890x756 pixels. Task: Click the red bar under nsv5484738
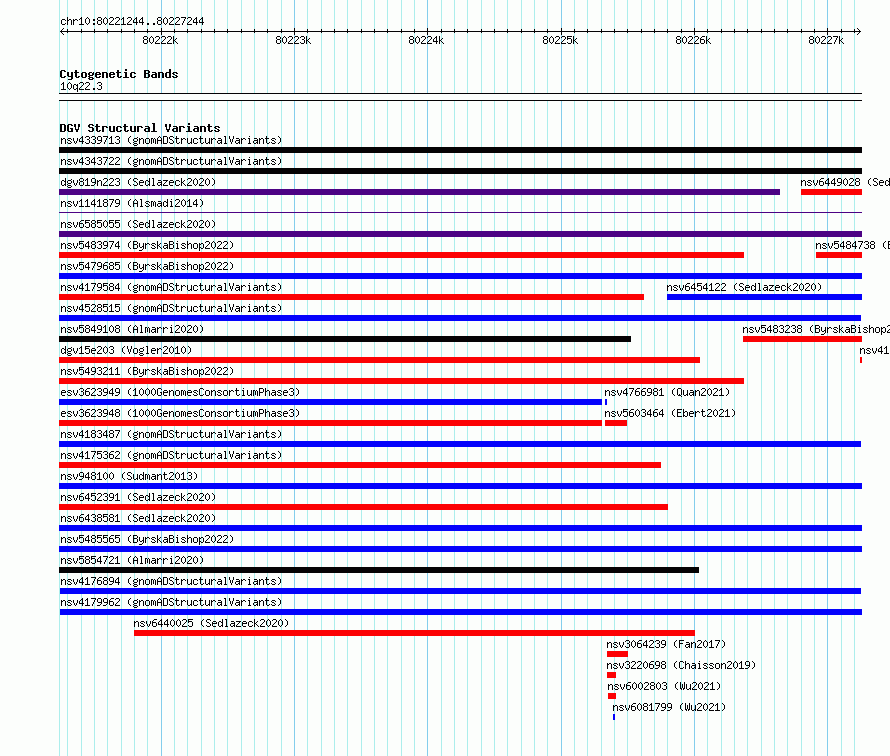(839, 255)
